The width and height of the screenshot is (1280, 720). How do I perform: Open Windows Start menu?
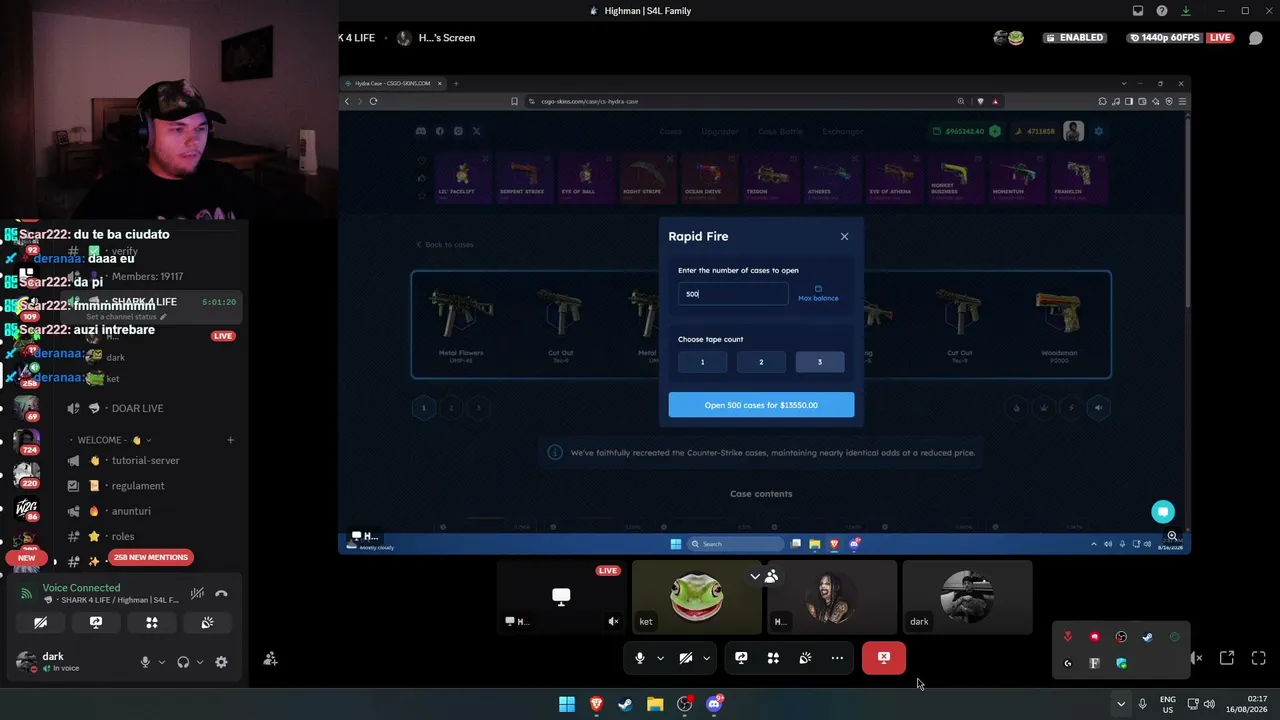[x=567, y=704]
